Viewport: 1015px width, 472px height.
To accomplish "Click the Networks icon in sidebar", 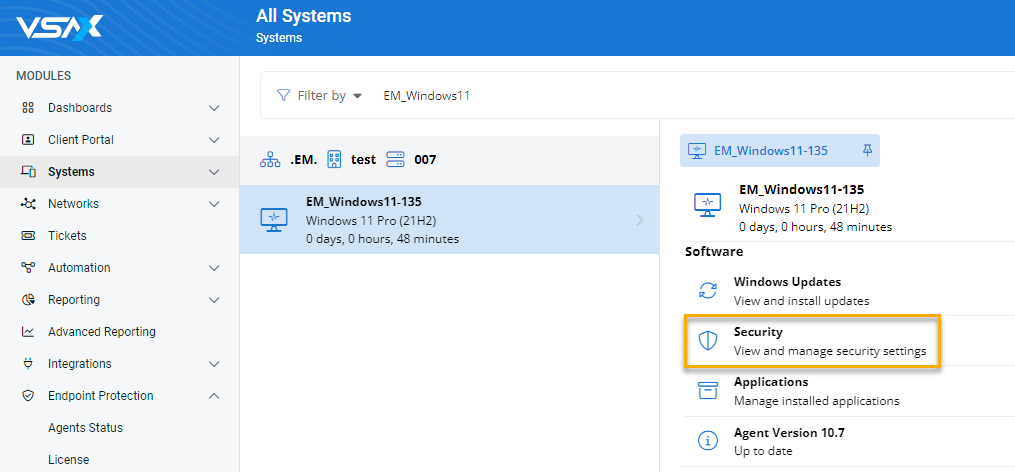I will (28, 204).
